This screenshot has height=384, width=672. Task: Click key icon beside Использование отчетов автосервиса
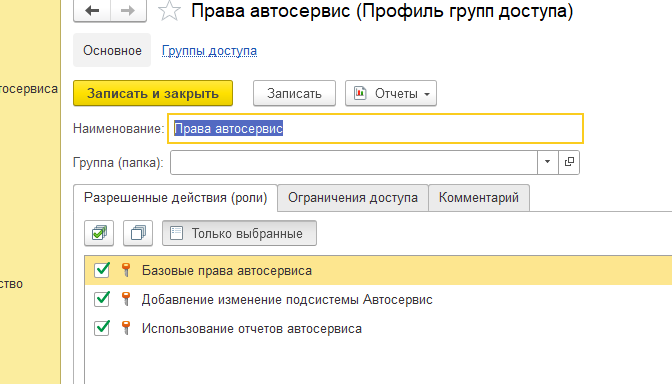point(126,328)
